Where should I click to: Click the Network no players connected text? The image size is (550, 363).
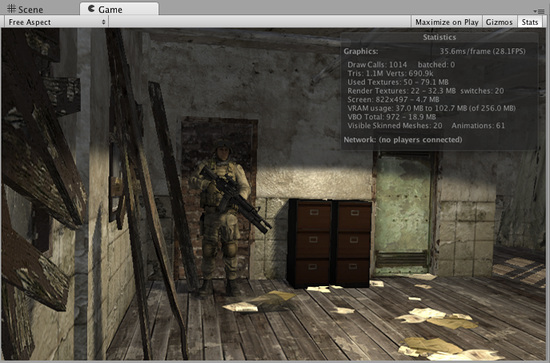tap(403, 140)
